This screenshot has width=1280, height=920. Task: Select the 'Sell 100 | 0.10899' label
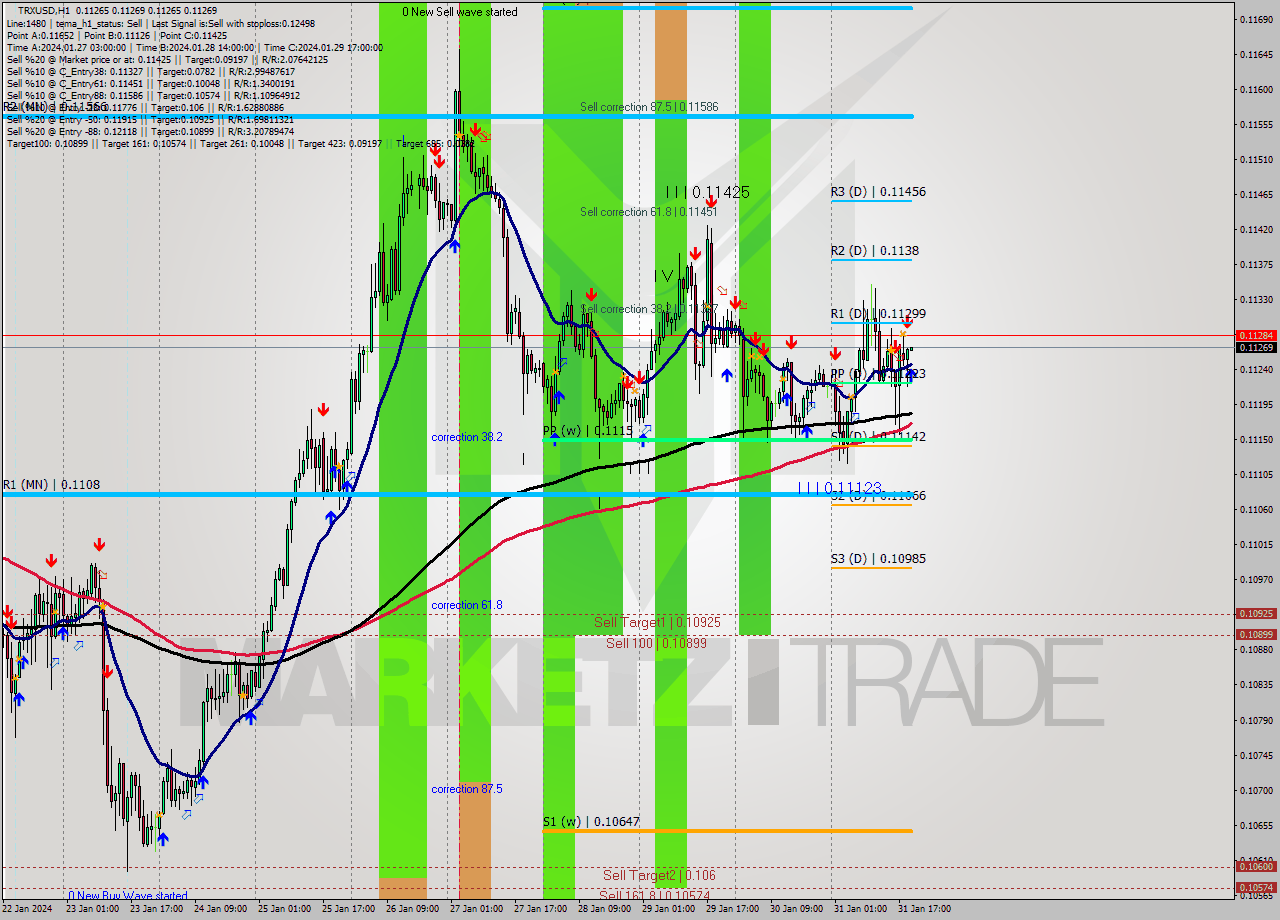(656, 642)
